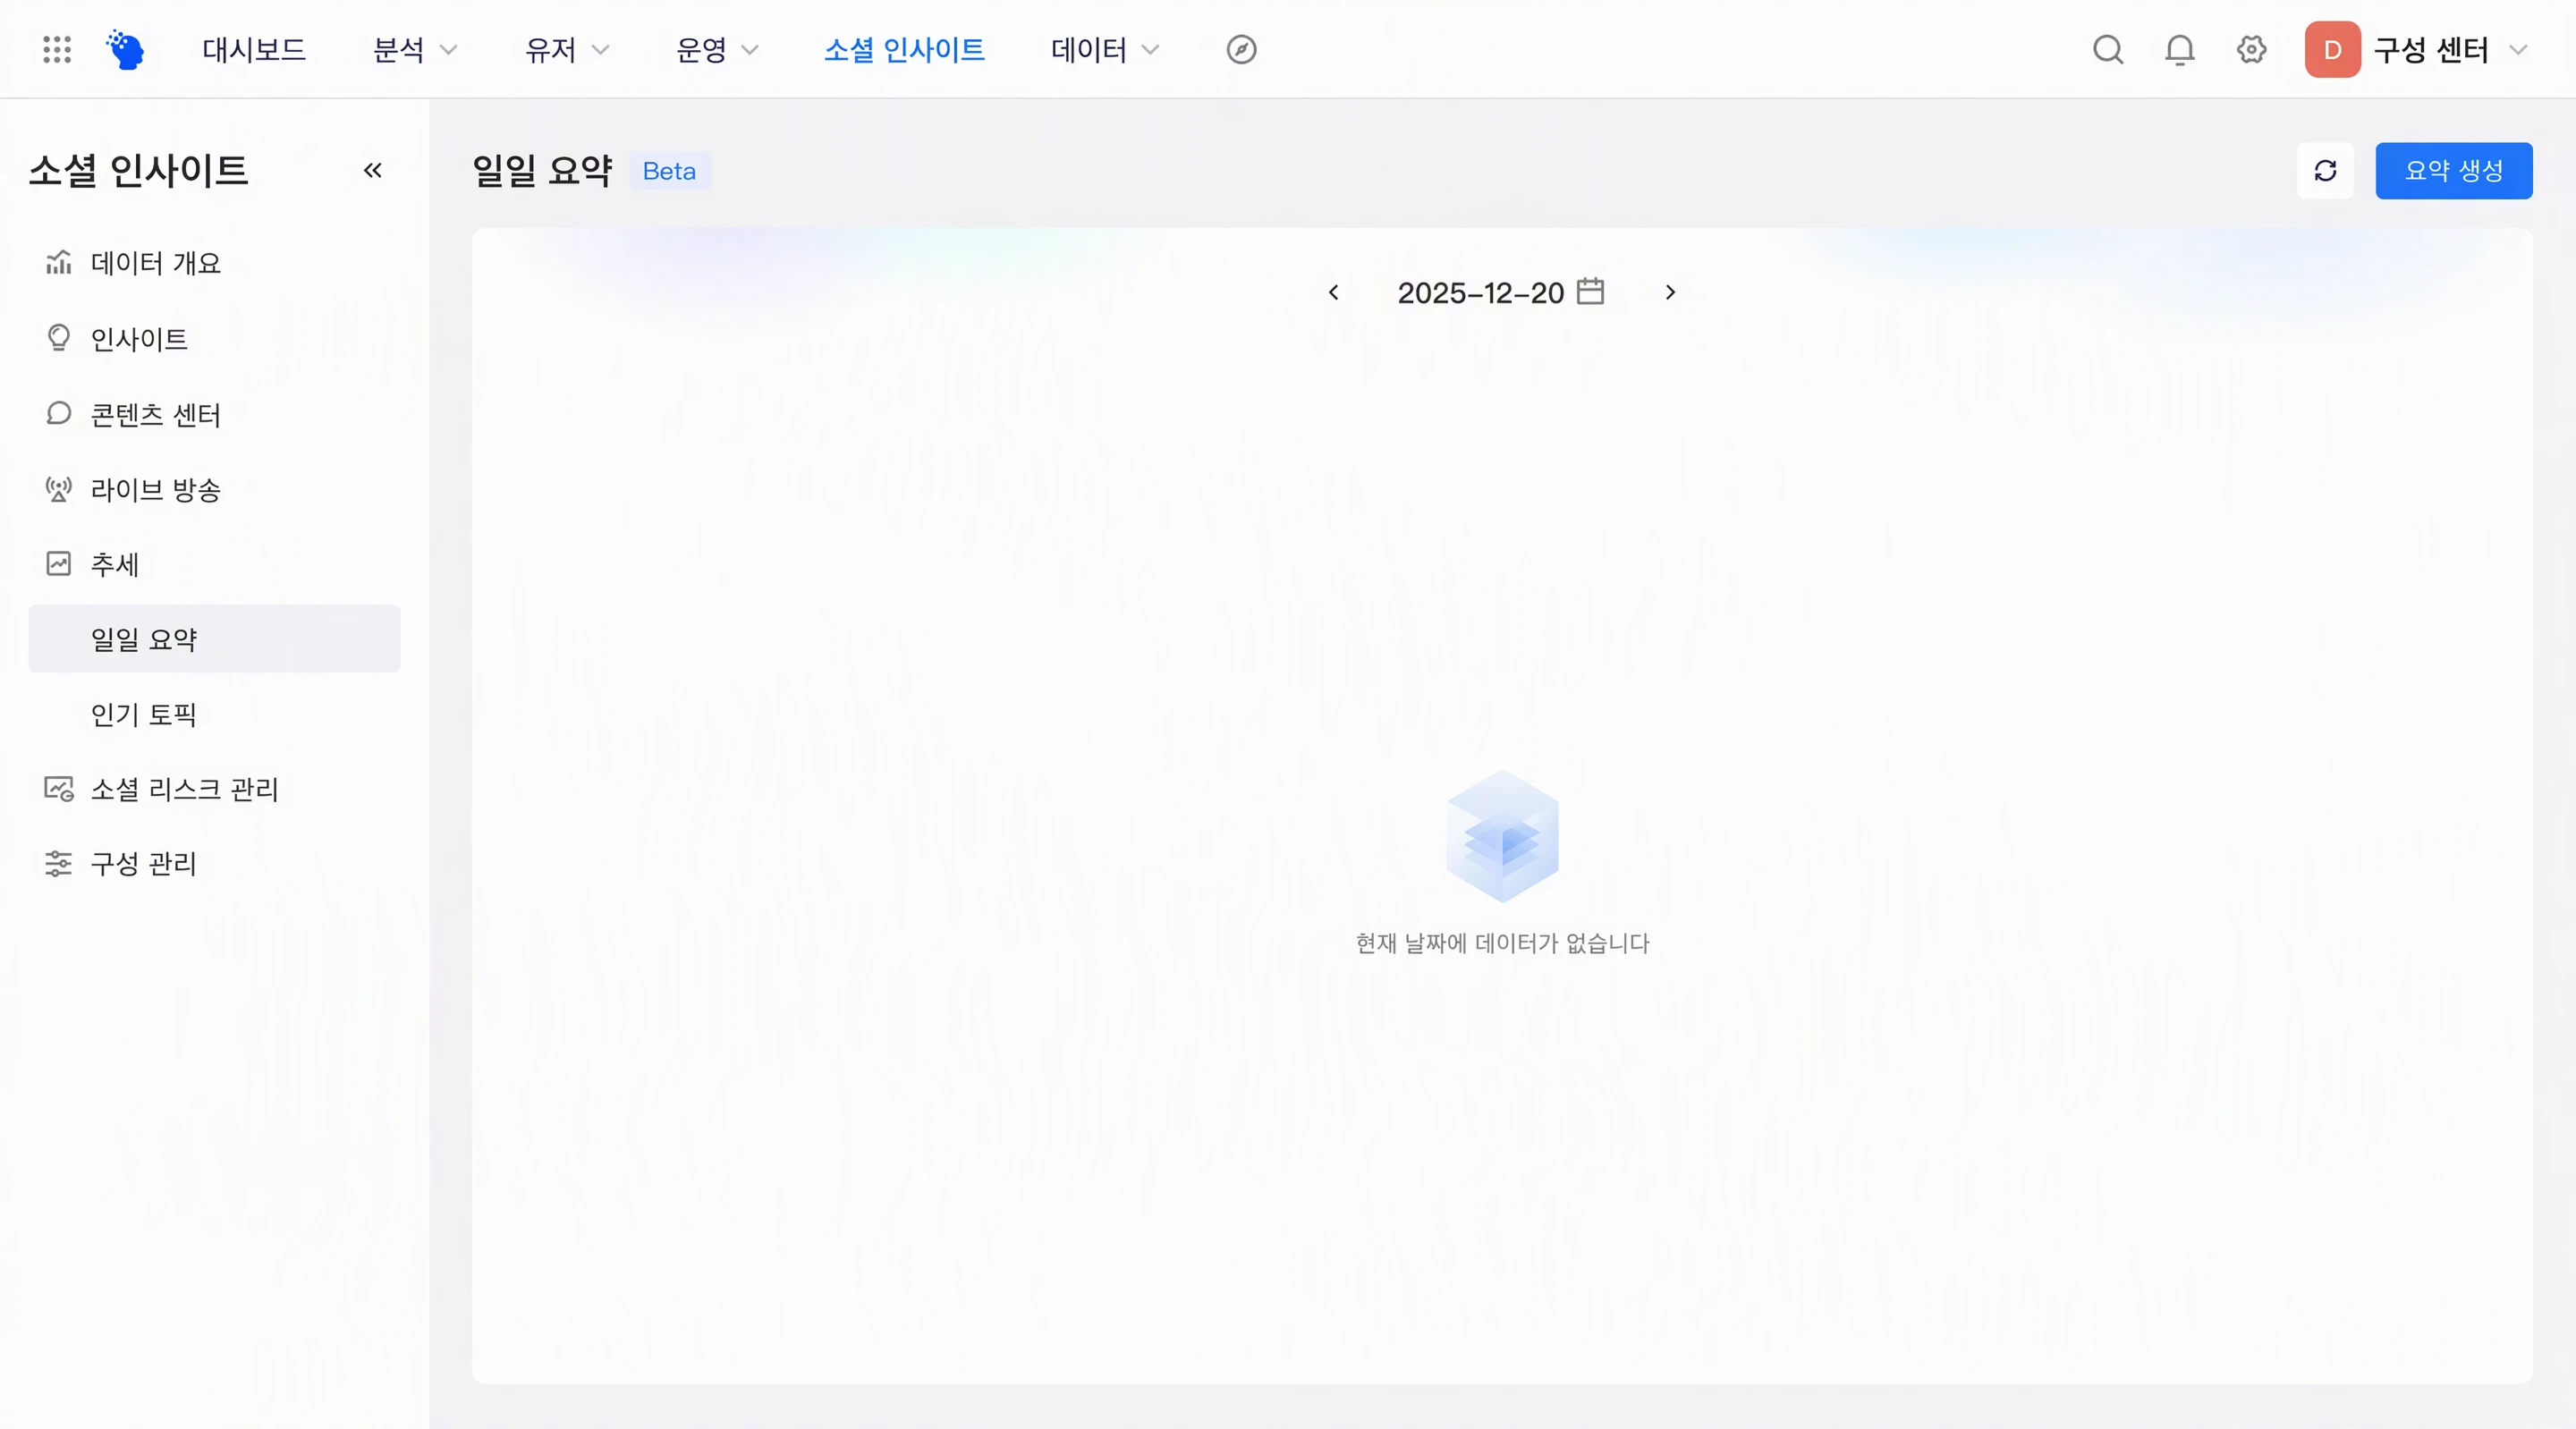Viewport: 2576px width, 1429px height.
Task: Open 인사이트 in sidebar
Action: pyautogui.click(x=214, y=338)
